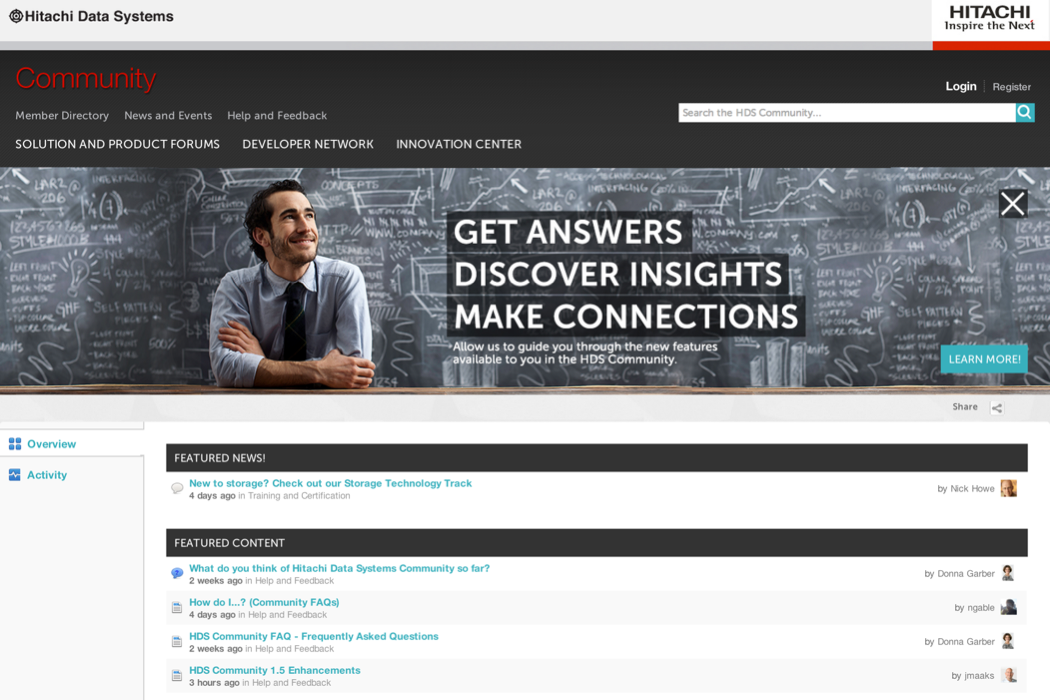
Task: Click the Overview grid icon
Action: (x=15, y=443)
